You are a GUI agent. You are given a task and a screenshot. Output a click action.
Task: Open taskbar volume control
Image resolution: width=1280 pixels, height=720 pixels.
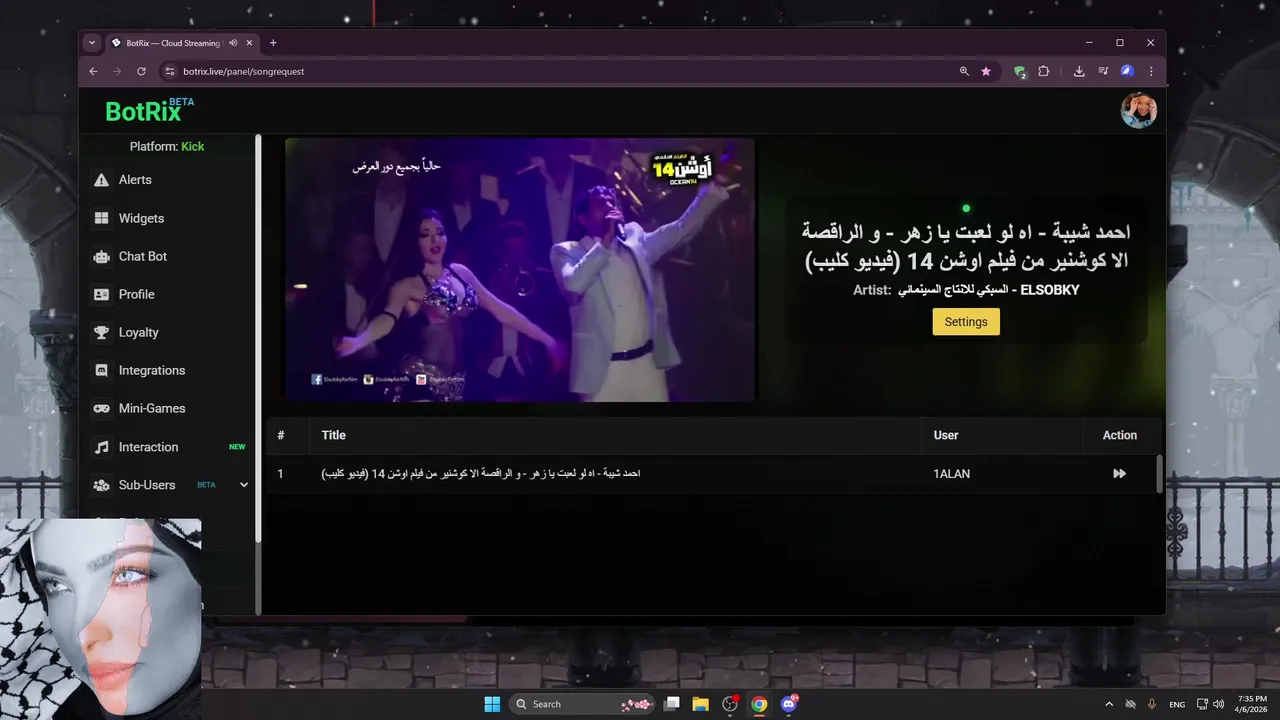tap(1219, 704)
